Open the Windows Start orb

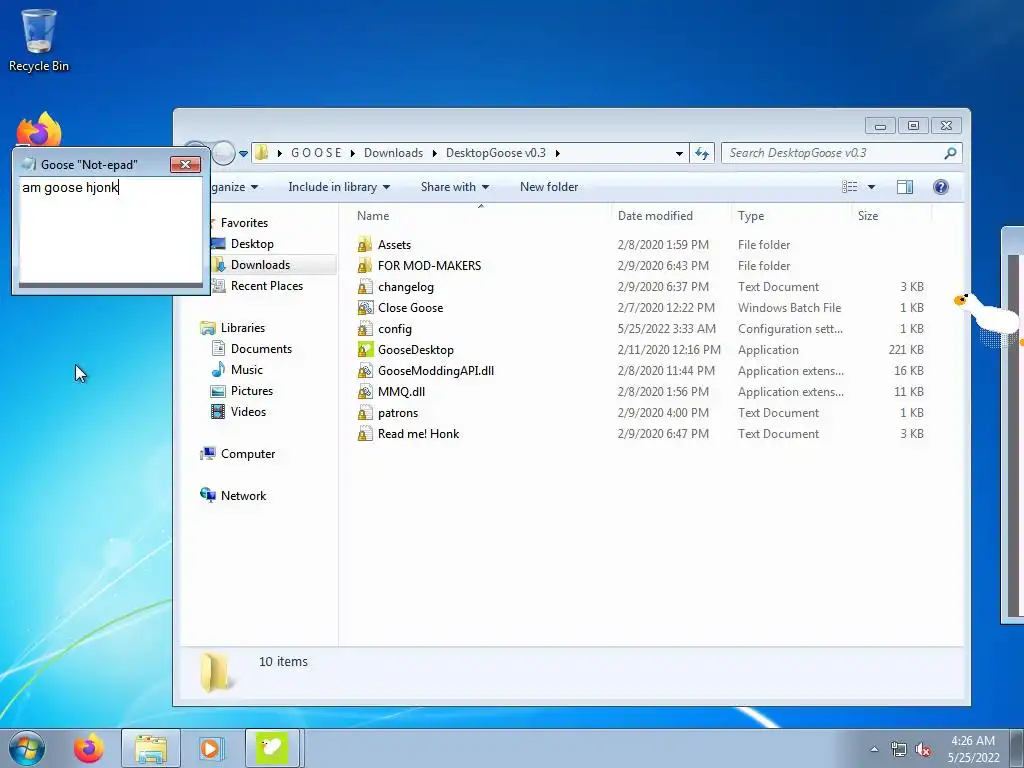[27, 748]
